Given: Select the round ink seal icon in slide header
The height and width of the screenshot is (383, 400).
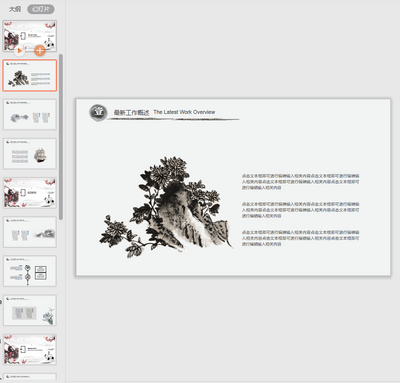Looking at the screenshot, I should coord(98,112).
